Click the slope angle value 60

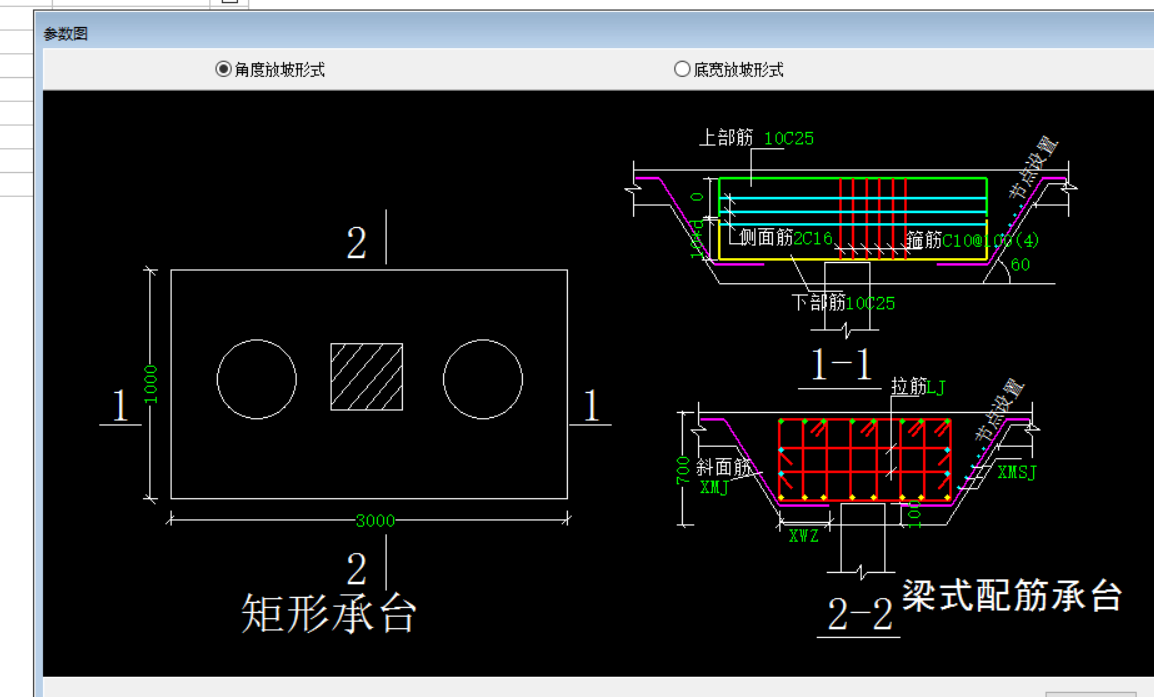1020,264
